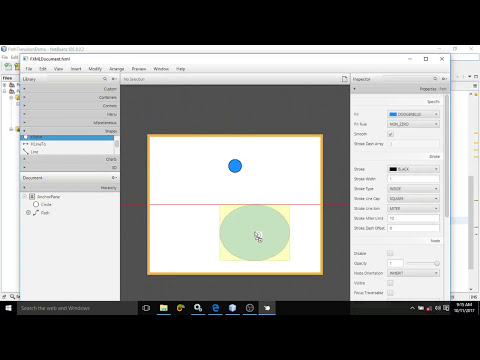Image resolution: width=480 pixels, height=360 pixels.
Task: Open the Arrange menu
Action: coord(117,69)
